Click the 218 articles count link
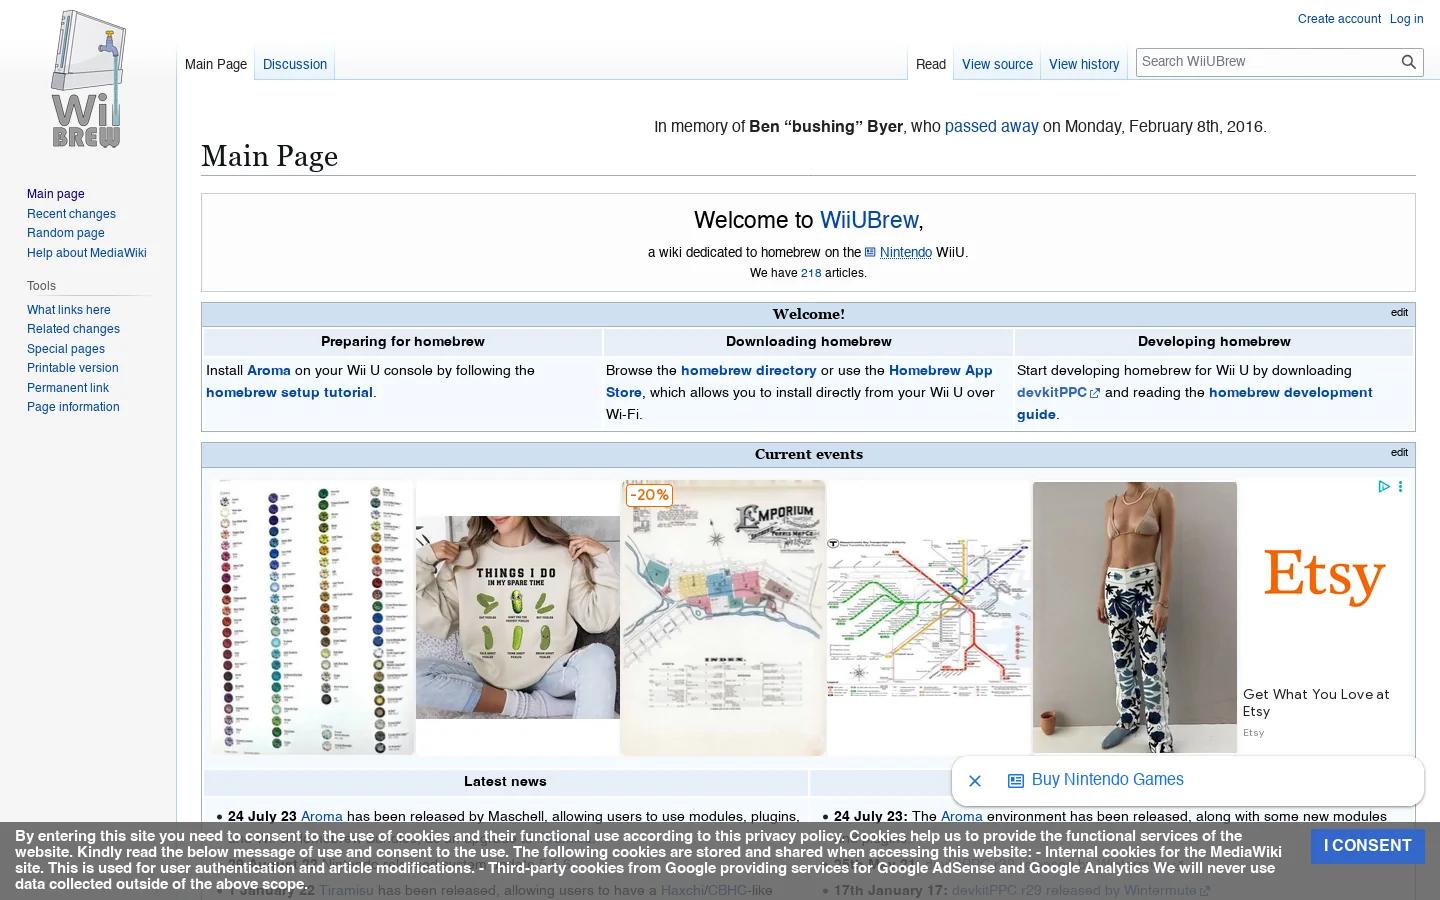The width and height of the screenshot is (1440, 900). tap(811, 273)
